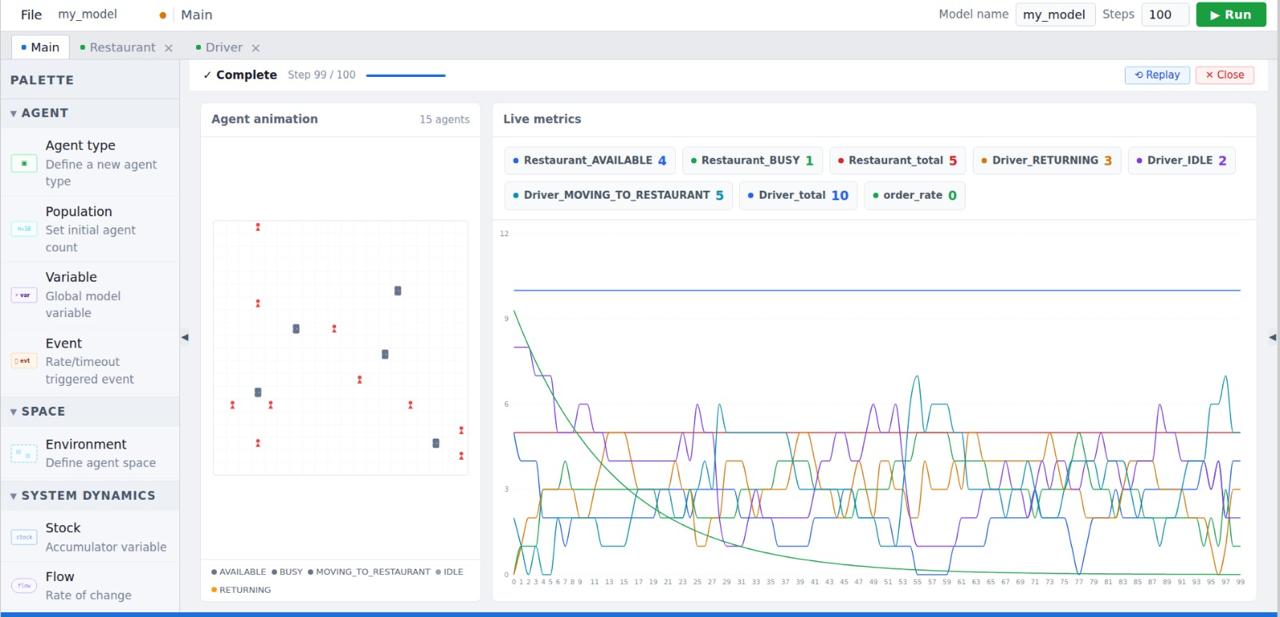Select the Environment palette item
The image size is (1280, 617).
click(x=90, y=453)
